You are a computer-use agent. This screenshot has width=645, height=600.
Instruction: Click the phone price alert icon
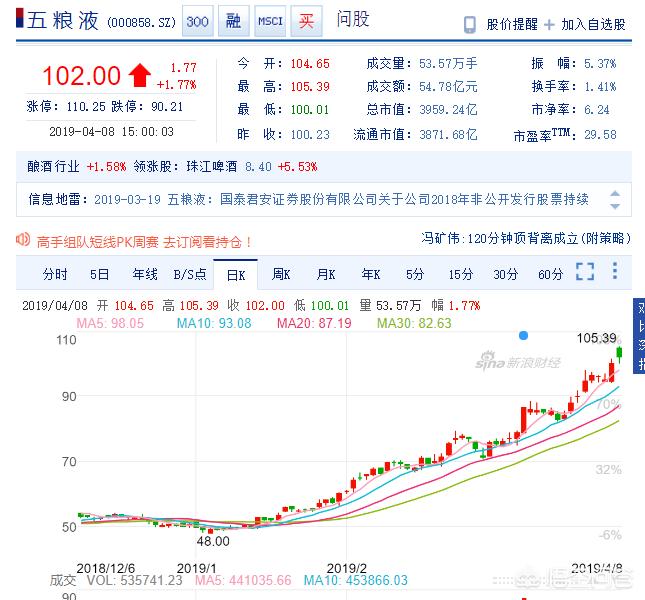point(470,25)
